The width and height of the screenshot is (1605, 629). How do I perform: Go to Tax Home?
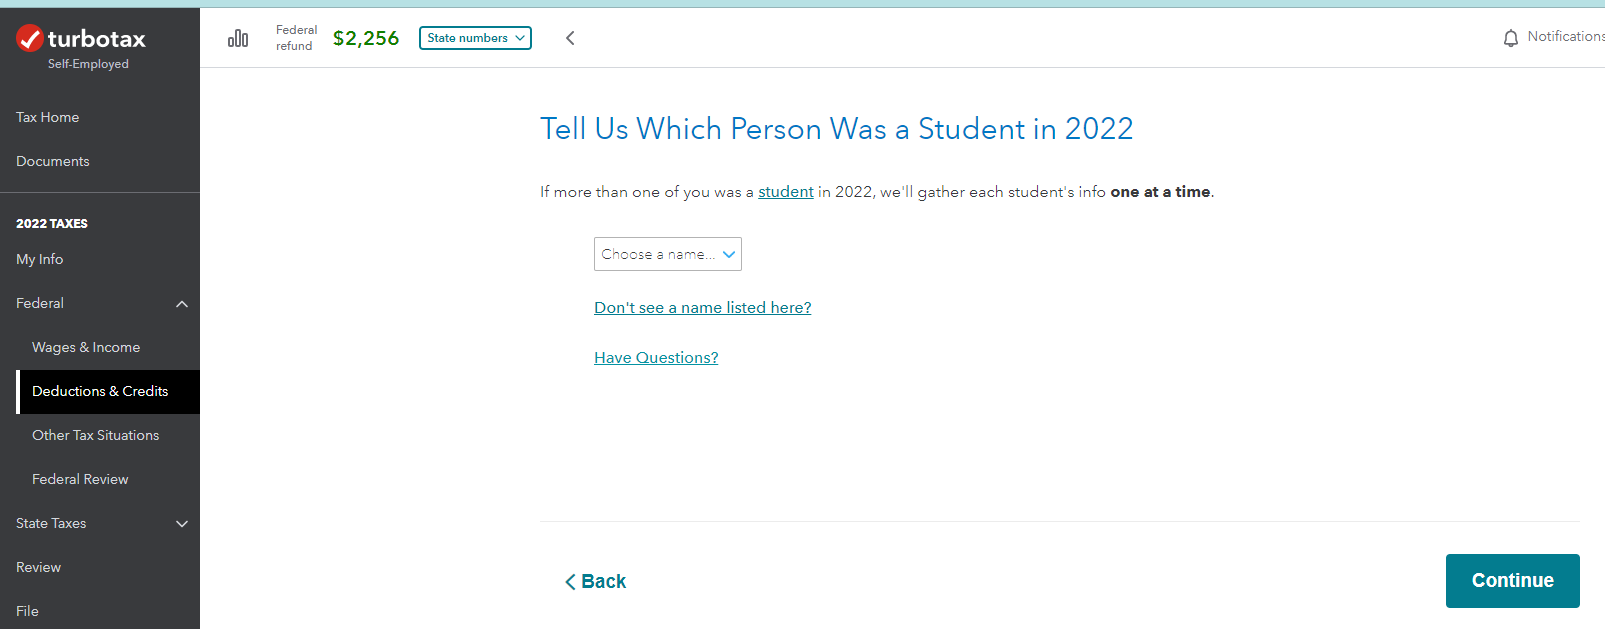tap(48, 117)
